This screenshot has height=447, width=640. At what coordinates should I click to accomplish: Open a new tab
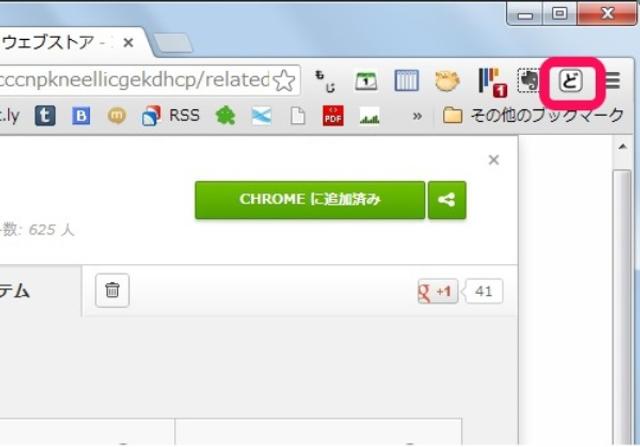point(173,43)
